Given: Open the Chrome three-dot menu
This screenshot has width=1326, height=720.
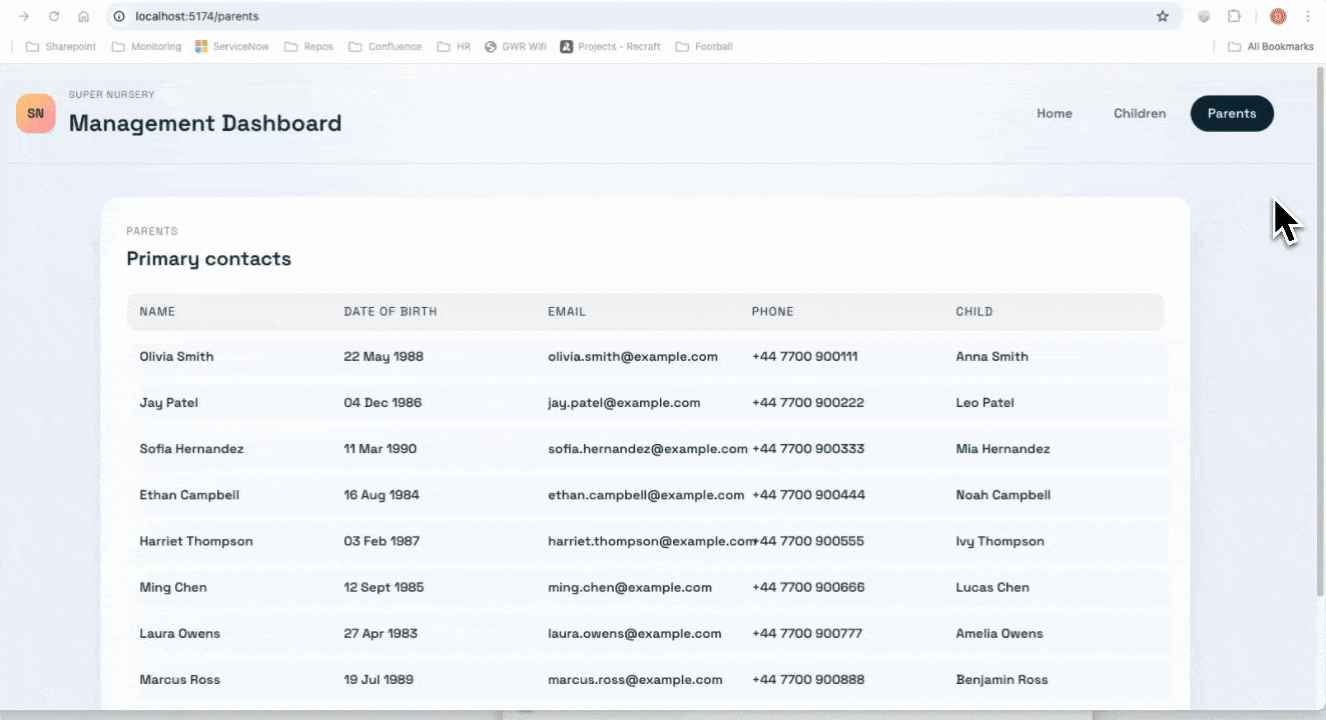Looking at the screenshot, I should pos(1309,16).
